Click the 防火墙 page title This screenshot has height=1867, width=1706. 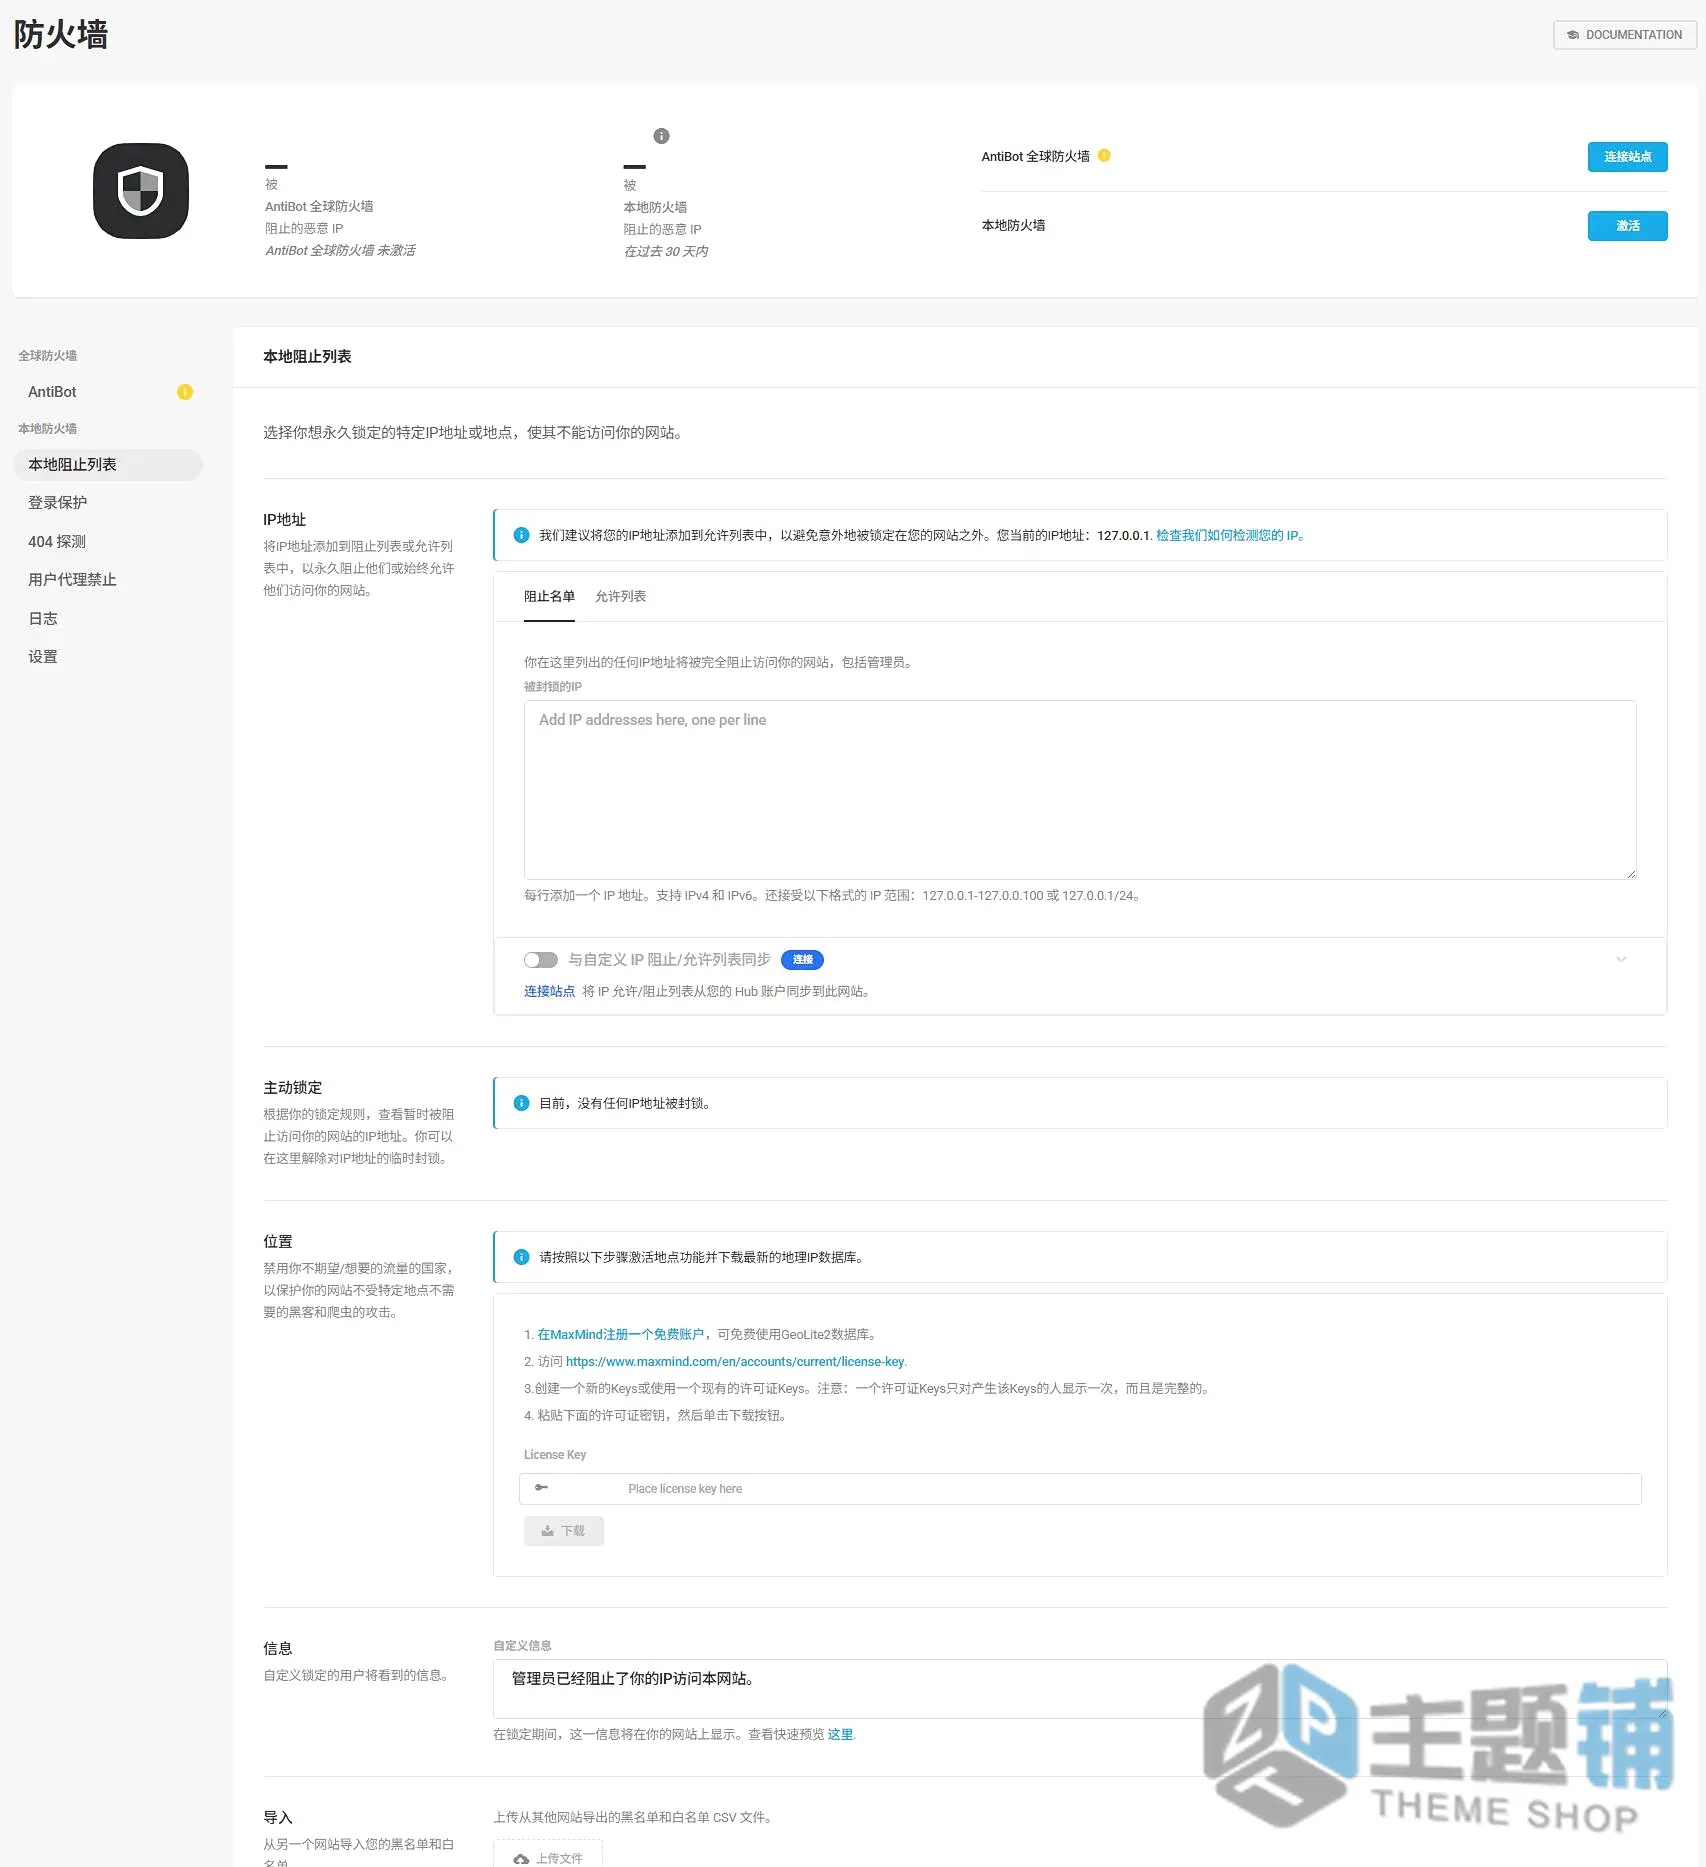[x=60, y=35]
